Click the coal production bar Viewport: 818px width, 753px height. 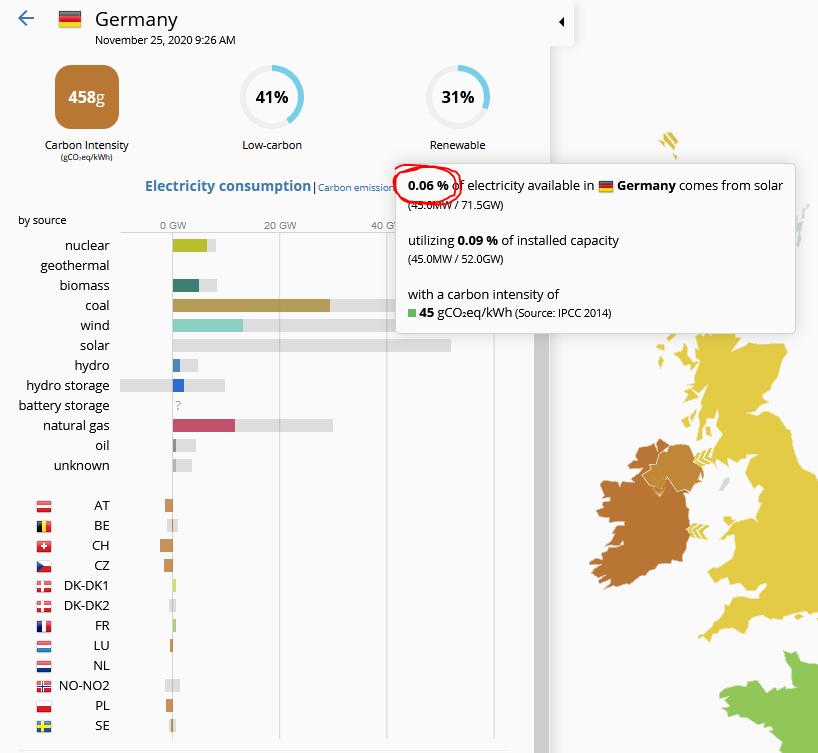[250, 305]
